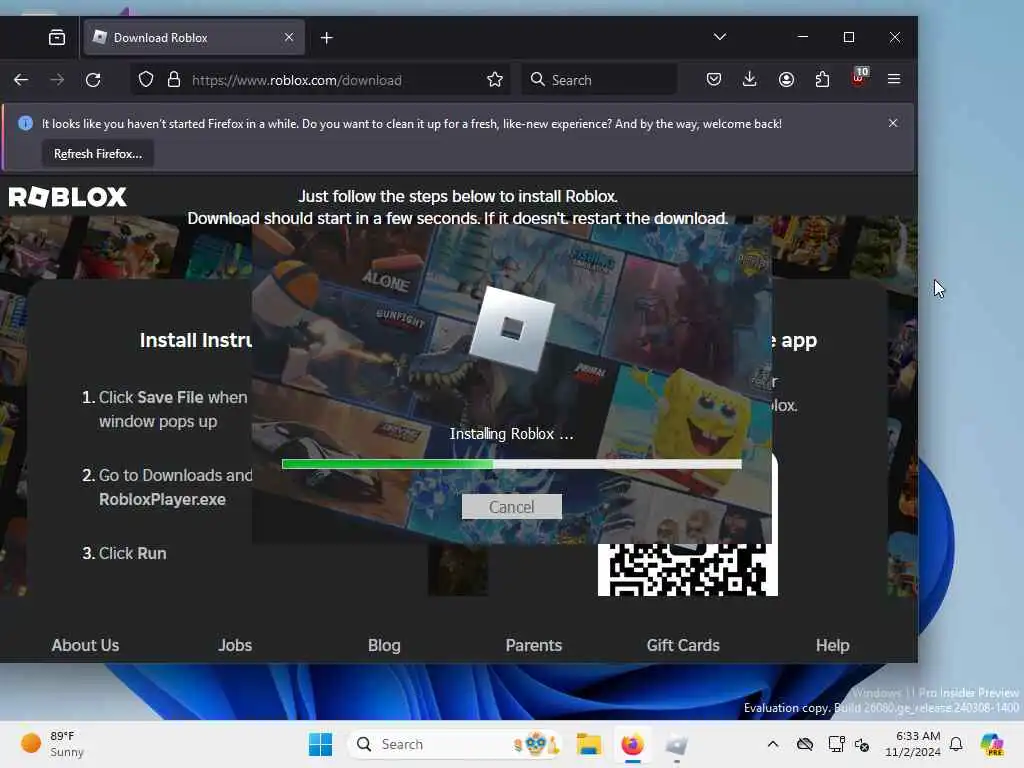This screenshot has width=1024, height=768.
Task: Dismiss the Refresh Firefox notification bar
Action: pyautogui.click(x=893, y=123)
